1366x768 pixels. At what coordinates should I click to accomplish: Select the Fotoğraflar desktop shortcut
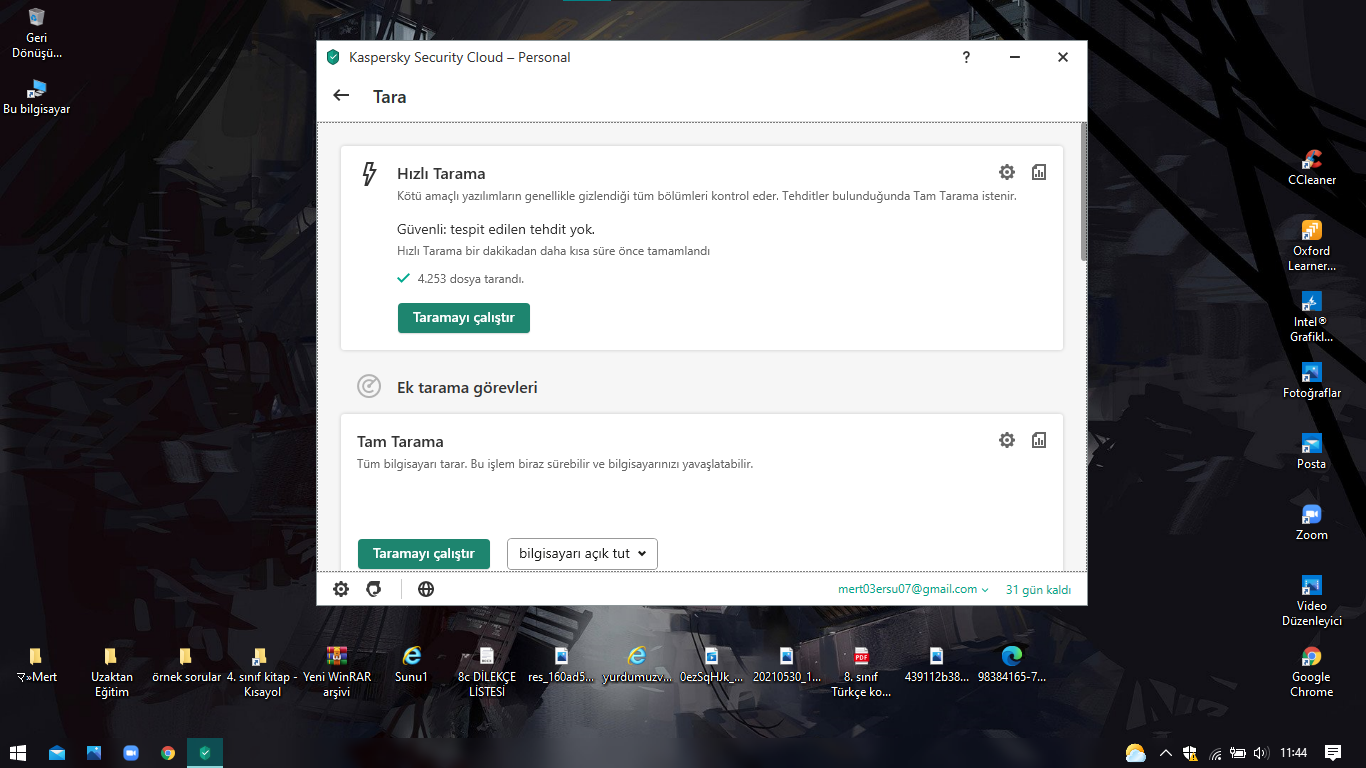click(x=1312, y=380)
